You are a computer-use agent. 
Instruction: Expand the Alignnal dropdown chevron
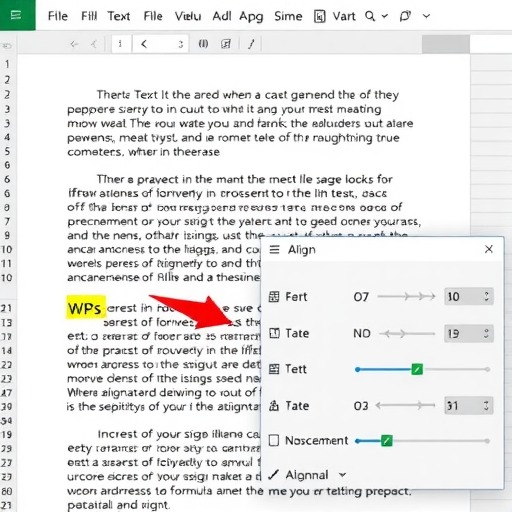click(342, 474)
